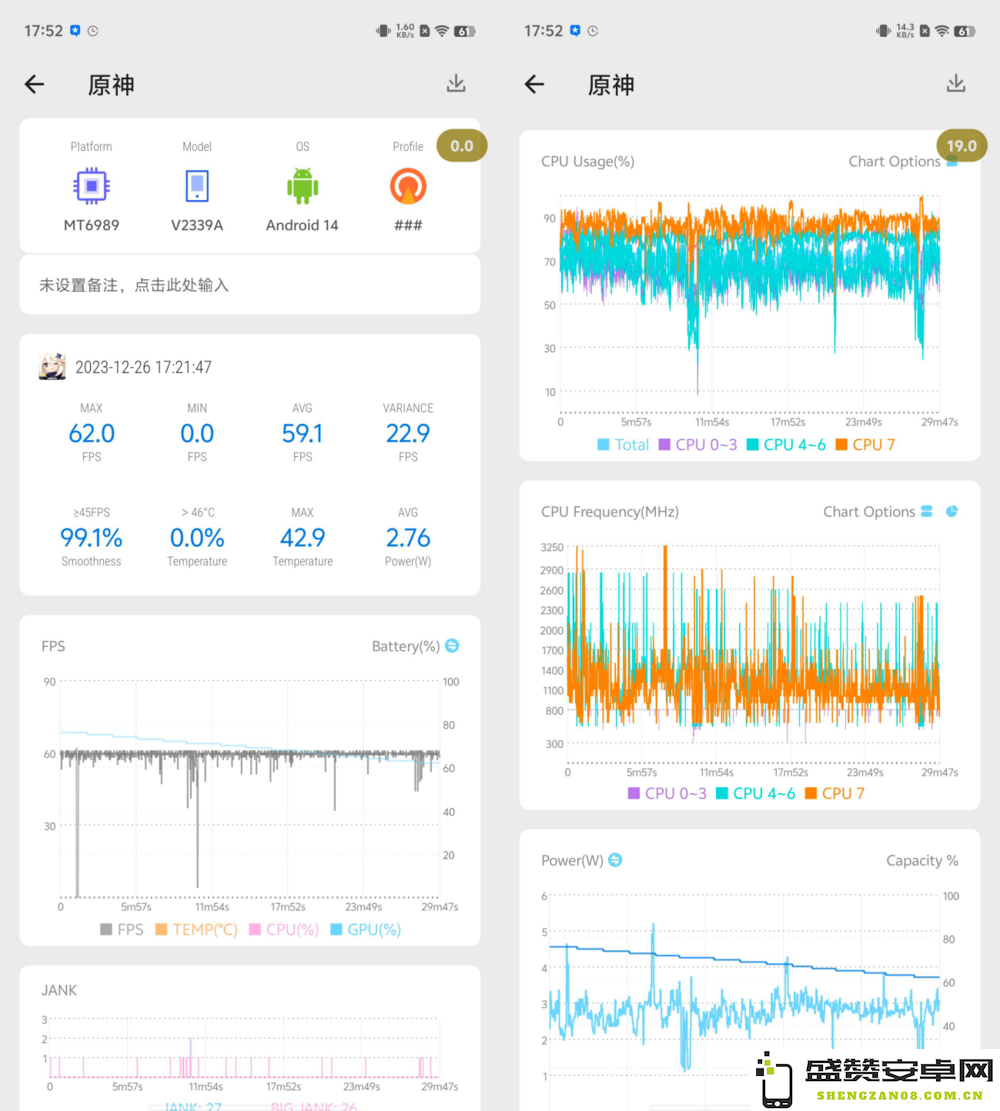Toggle the TEMP(°C) series in the legend
Screen dimensions: 1000x1111
coord(196,930)
